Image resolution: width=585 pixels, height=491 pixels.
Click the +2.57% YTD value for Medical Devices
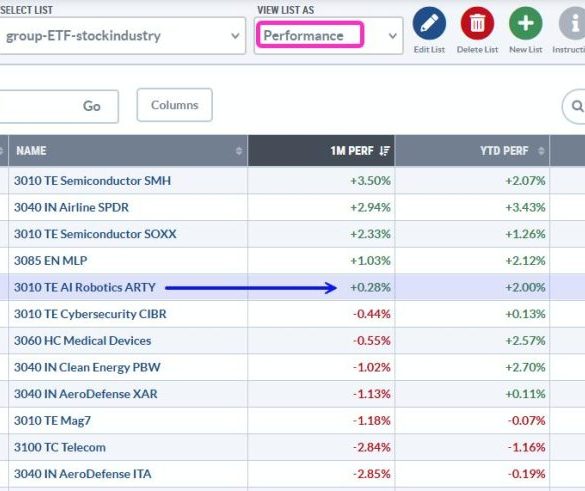[525, 341]
